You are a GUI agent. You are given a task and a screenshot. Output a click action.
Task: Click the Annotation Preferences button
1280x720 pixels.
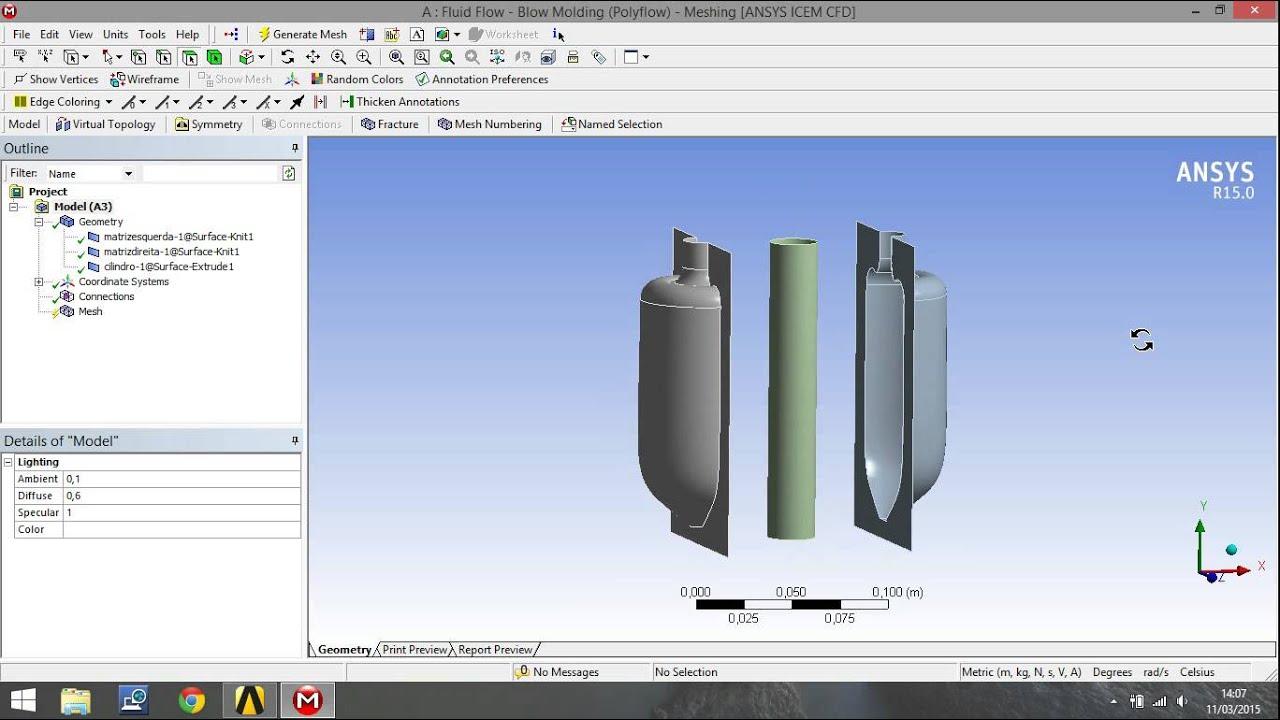[x=482, y=79]
